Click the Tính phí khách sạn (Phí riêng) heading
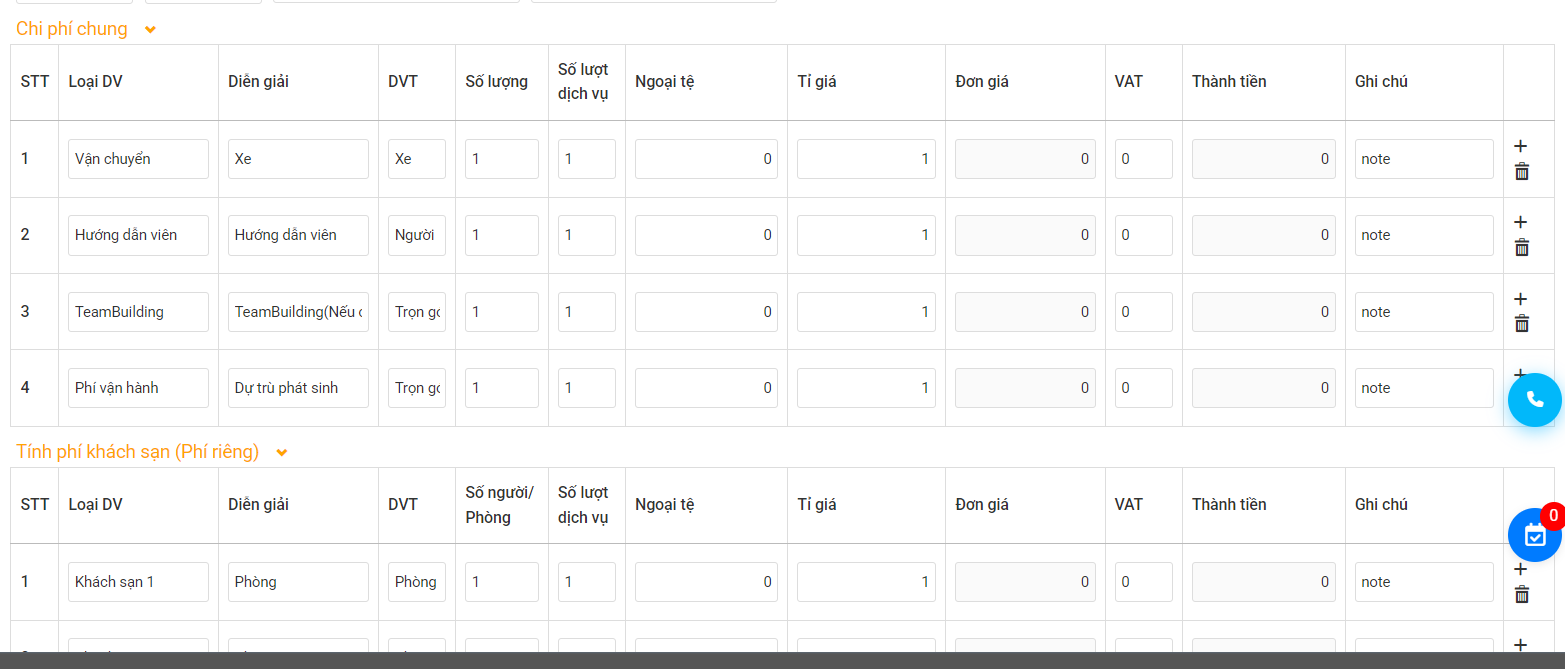This screenshot has width=1565, height=669. tap(138, 452)
